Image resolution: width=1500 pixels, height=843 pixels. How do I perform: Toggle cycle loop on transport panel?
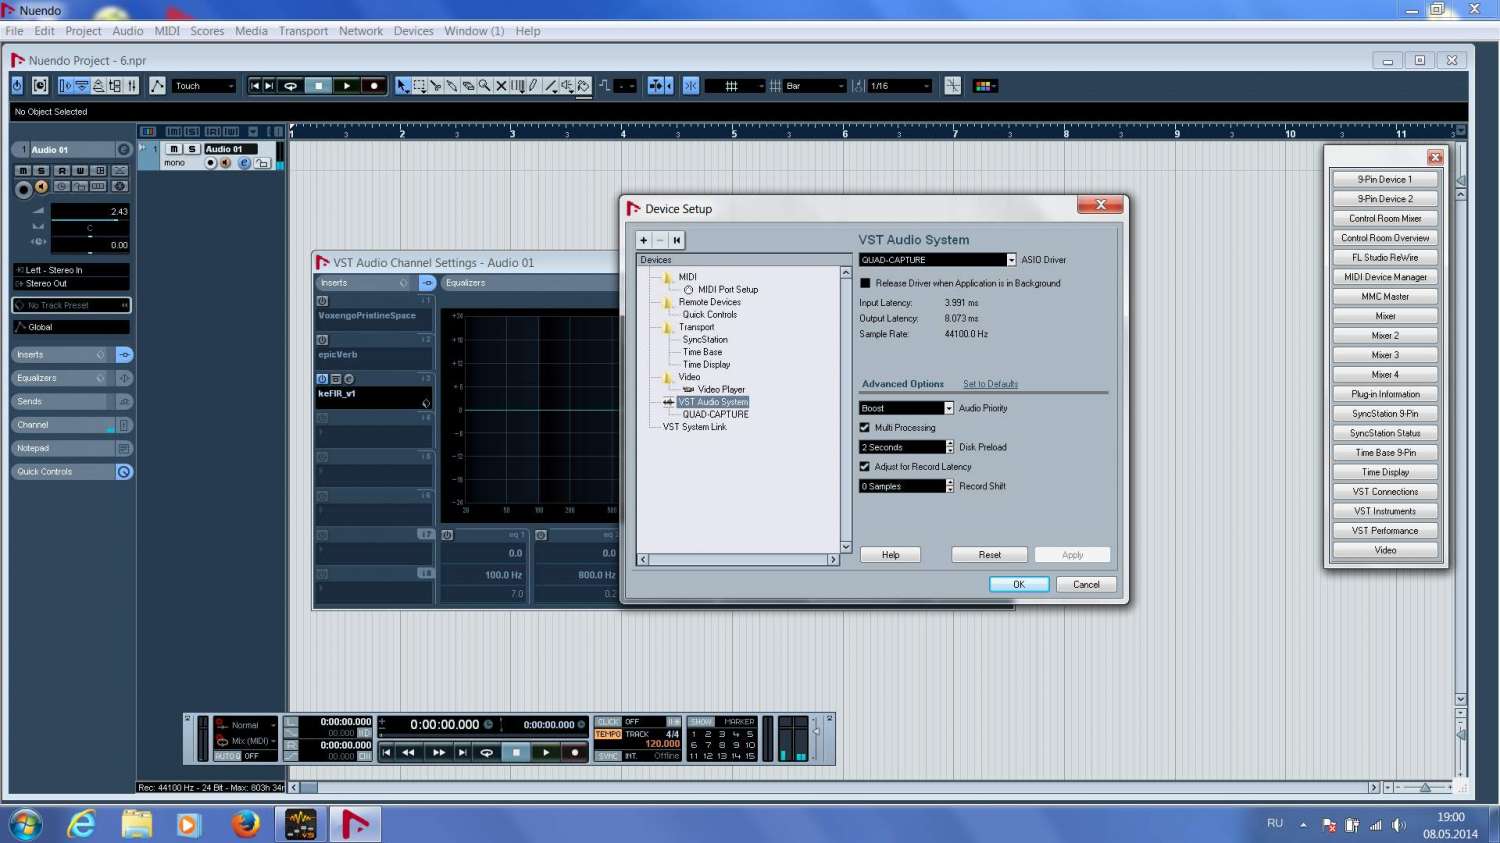[x=487, y=752]
